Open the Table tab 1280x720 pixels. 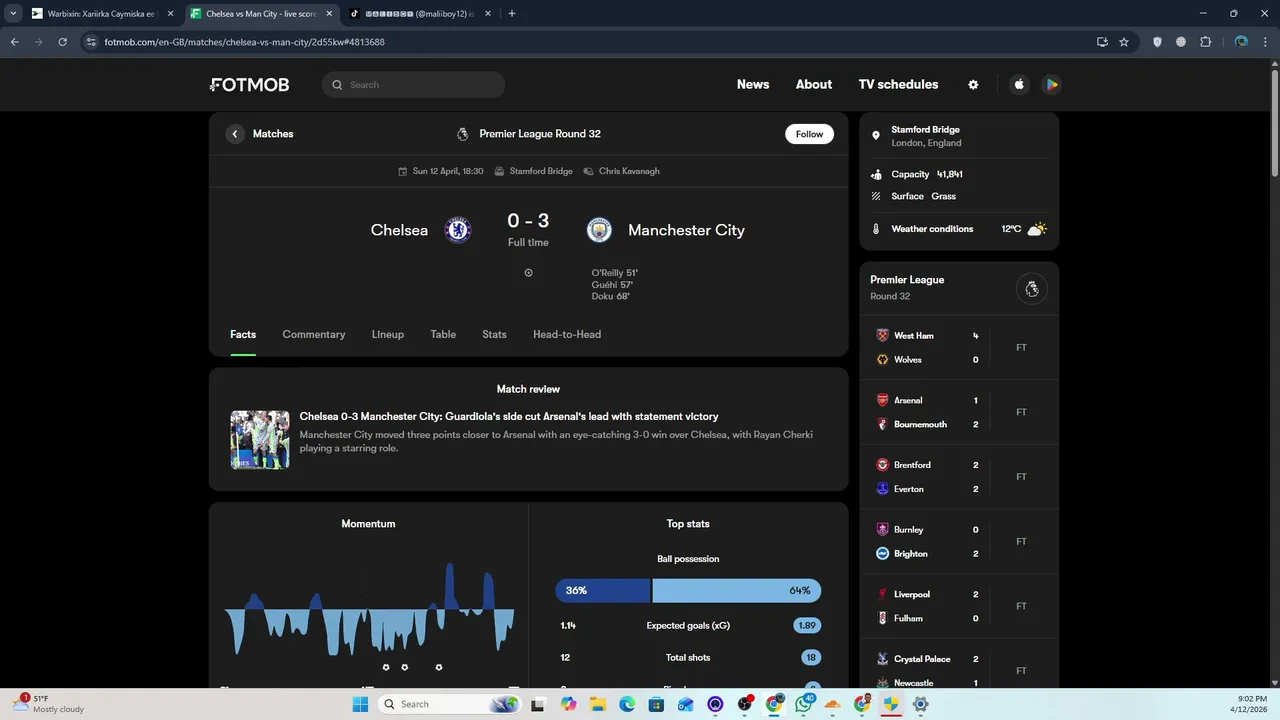coord(443,334)
